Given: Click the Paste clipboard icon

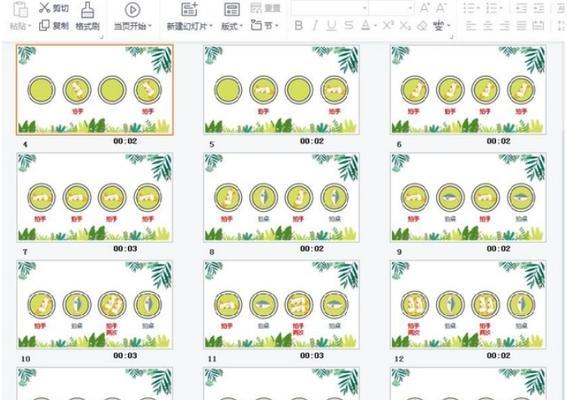Looking at the screenshot, I should [20, 9].
